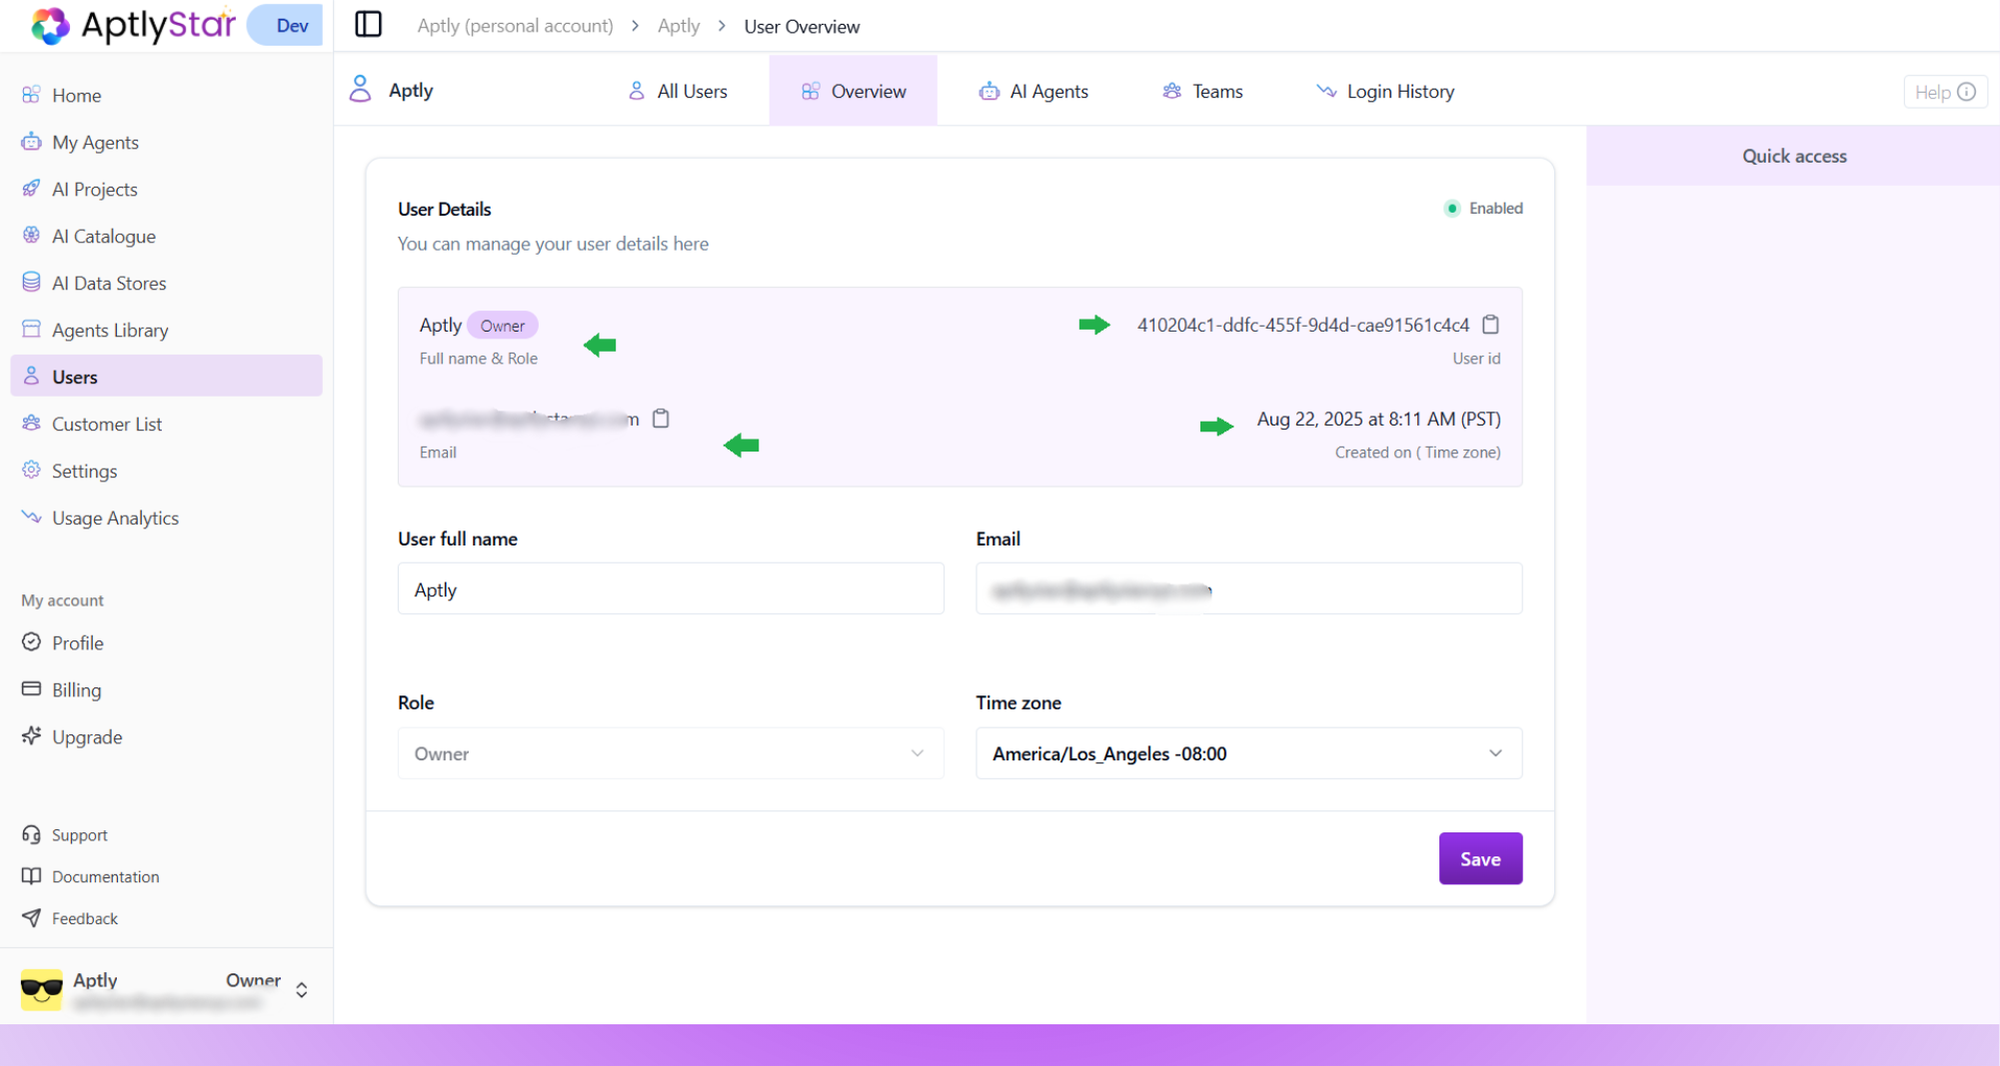Open the Profile sidebar item
Screen dimensions: 2000x1066
[x=166, y=643]
